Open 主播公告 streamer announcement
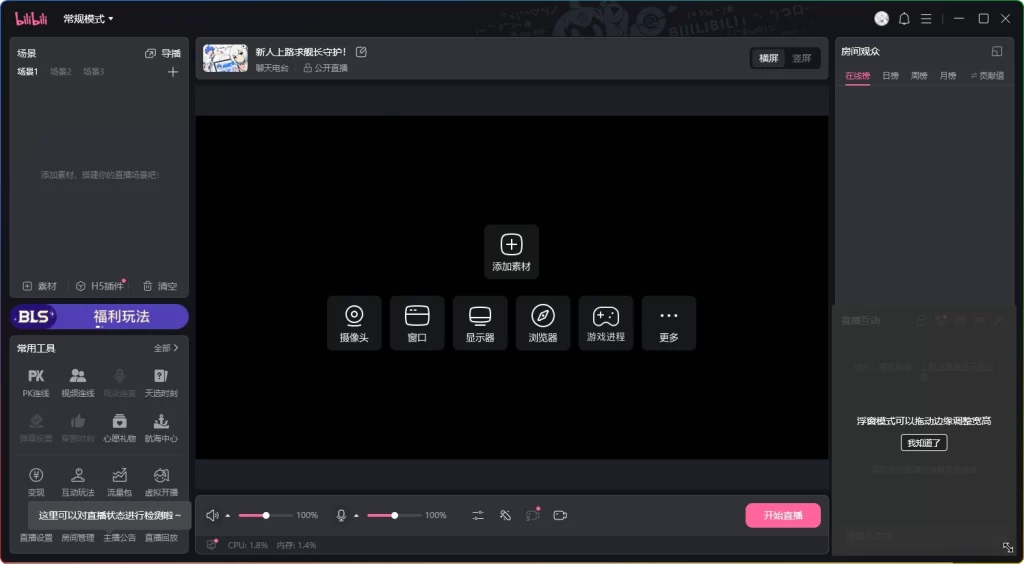The height and width of the screenshot is (564, 1024). (x=120, y=538)
